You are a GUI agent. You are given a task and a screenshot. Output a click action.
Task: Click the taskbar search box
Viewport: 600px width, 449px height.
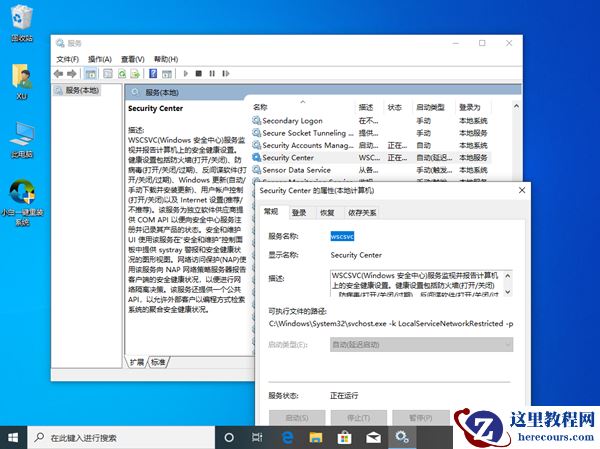click(x=121, y=438)
